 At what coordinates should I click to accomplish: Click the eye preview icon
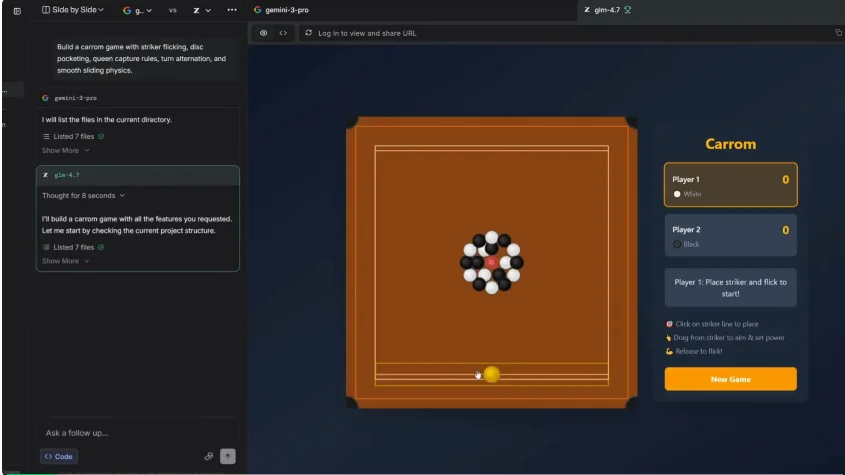264,33
